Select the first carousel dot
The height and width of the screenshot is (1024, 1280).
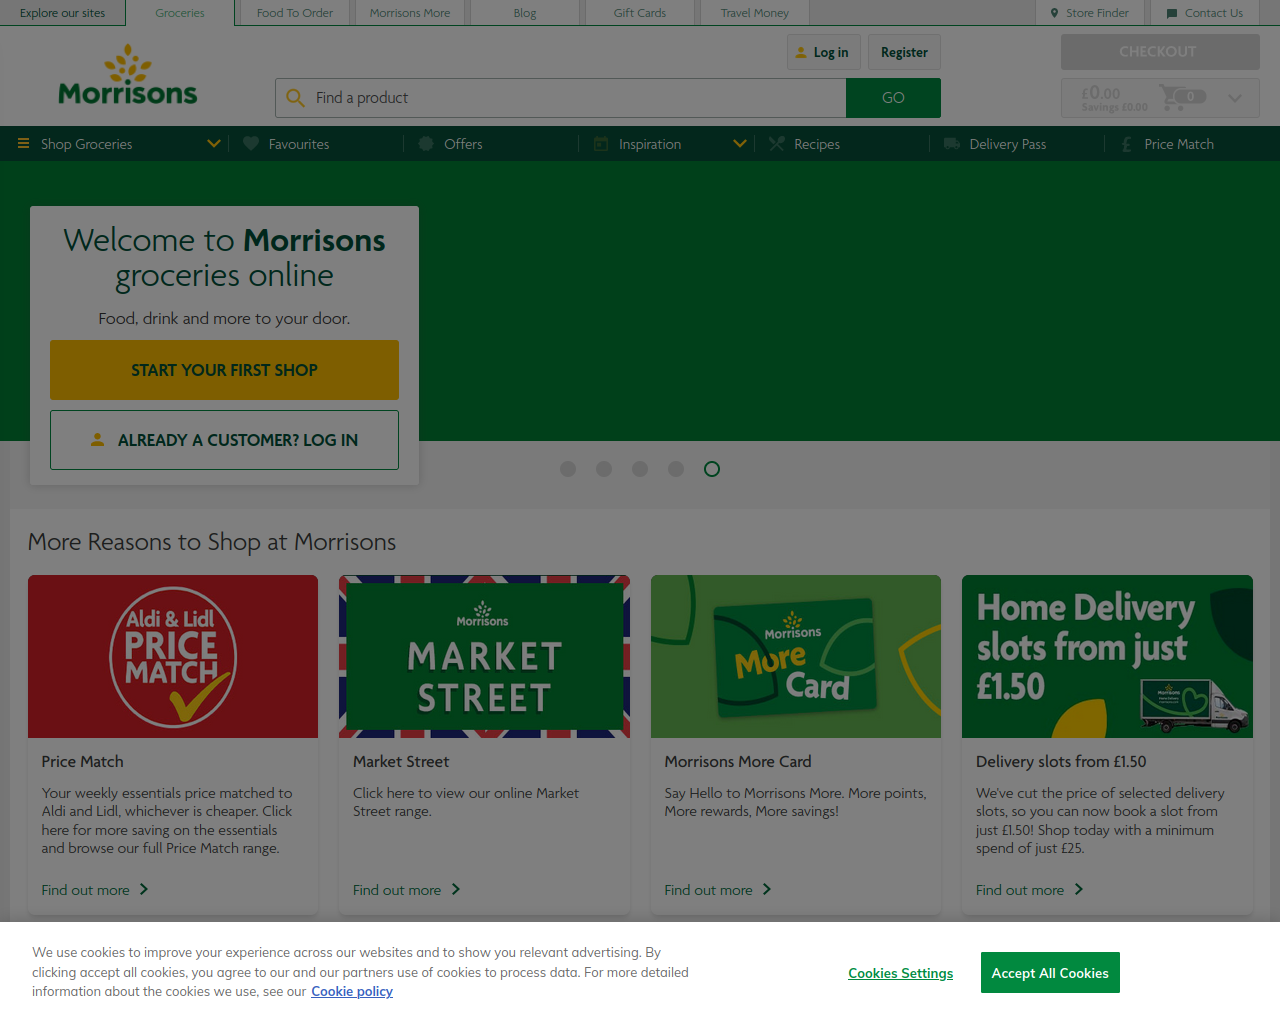click(x=568, y=469)
